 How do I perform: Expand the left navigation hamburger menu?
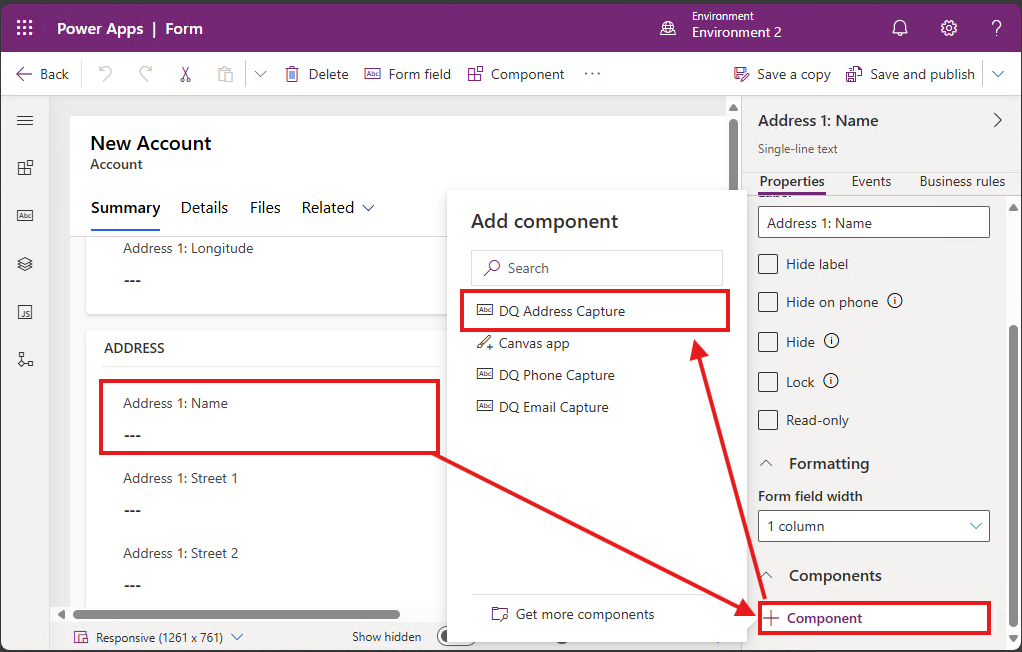(x=25, y=121)
